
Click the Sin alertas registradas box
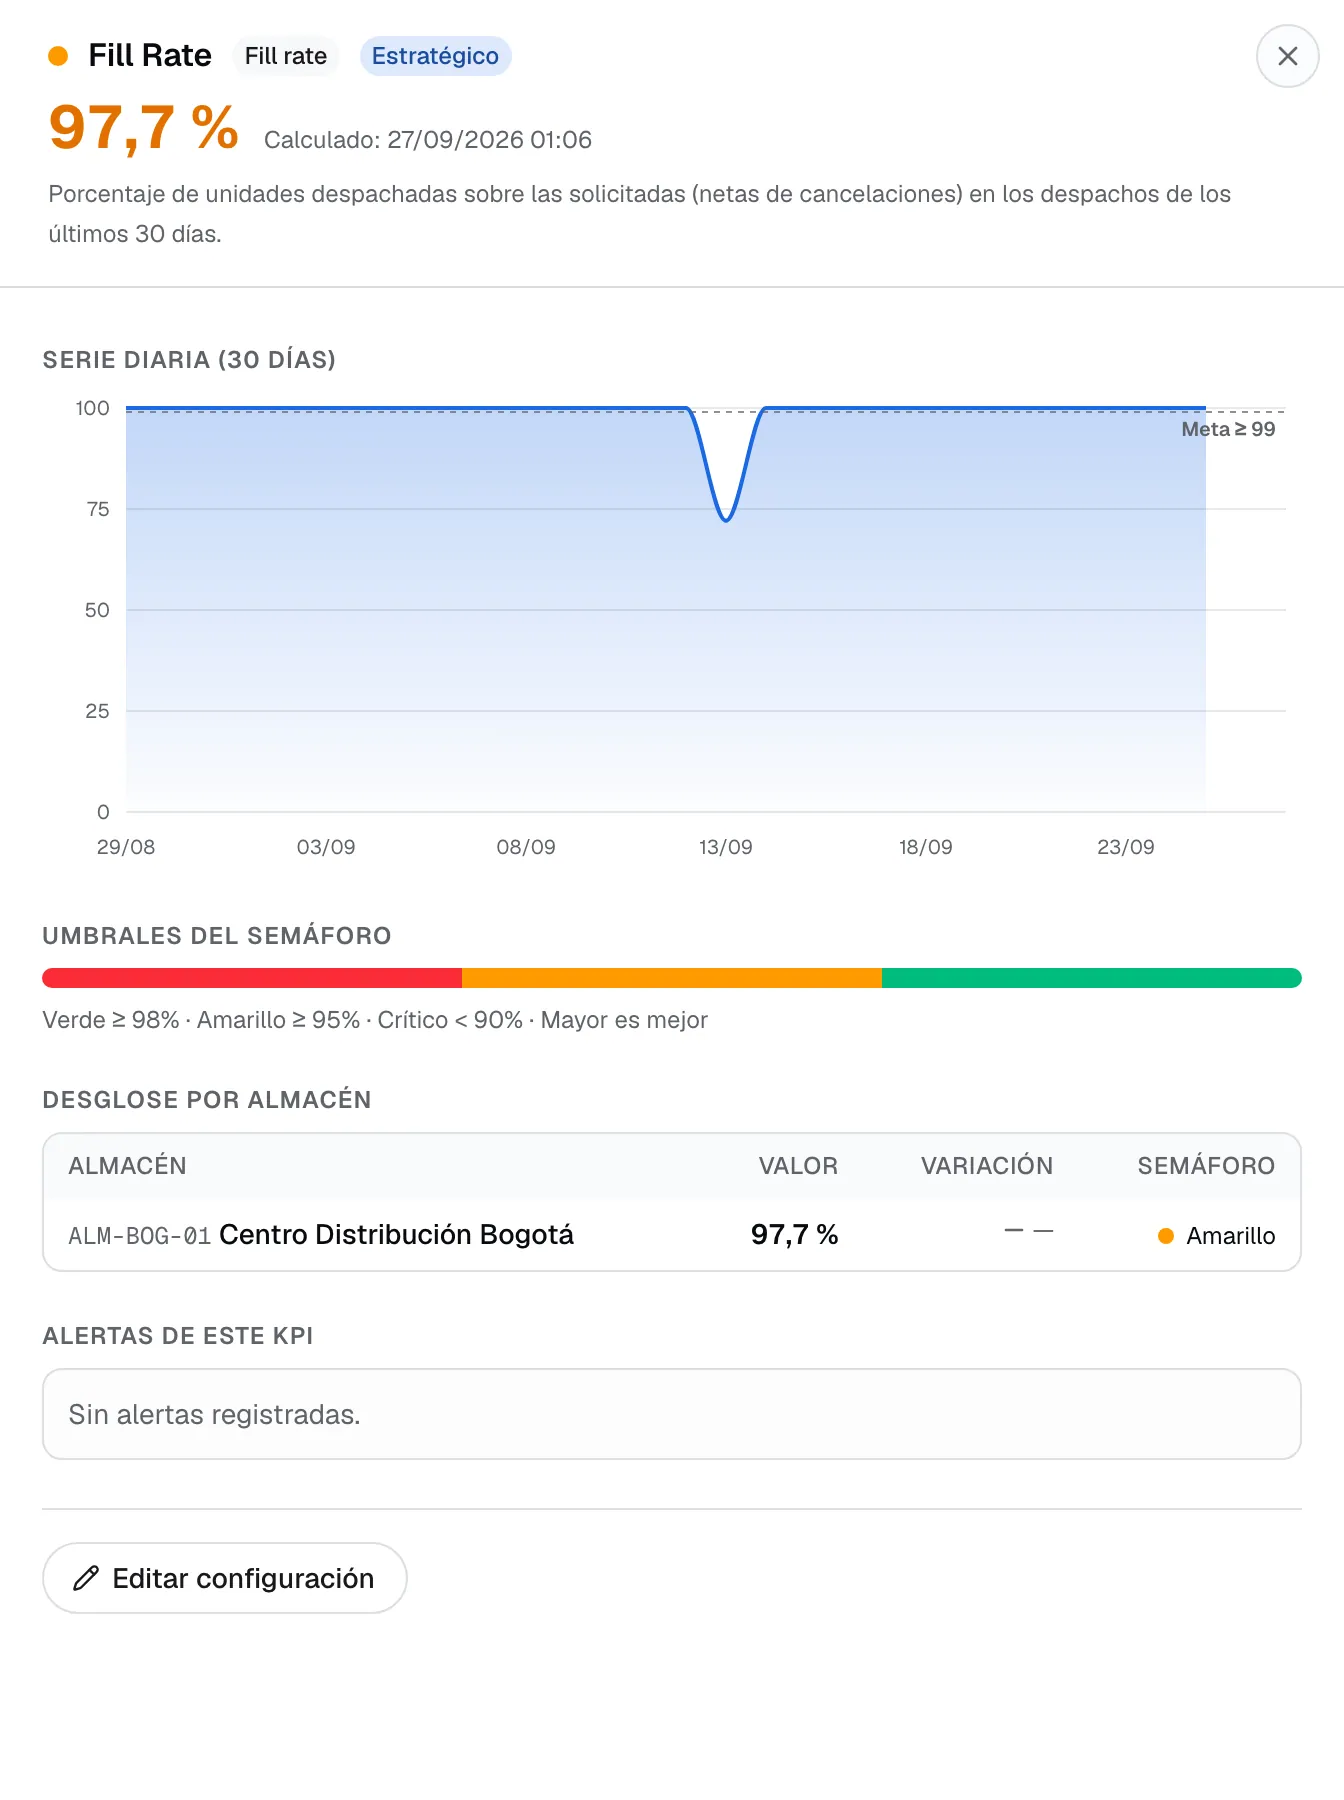(672, 1414)
